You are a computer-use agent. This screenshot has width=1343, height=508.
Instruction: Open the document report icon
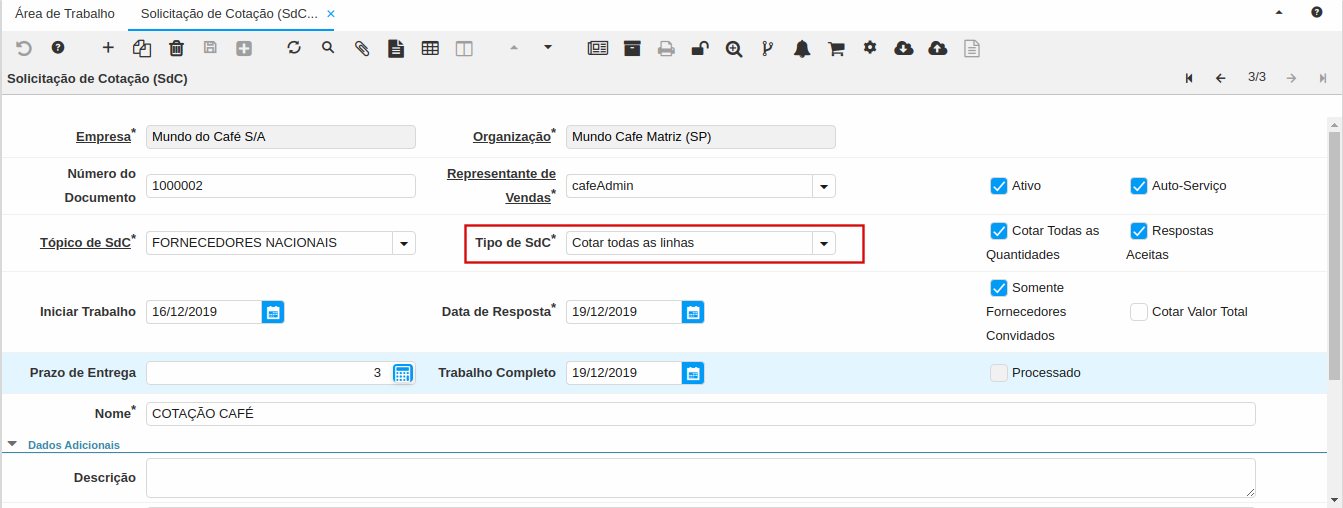coord(396,48)
